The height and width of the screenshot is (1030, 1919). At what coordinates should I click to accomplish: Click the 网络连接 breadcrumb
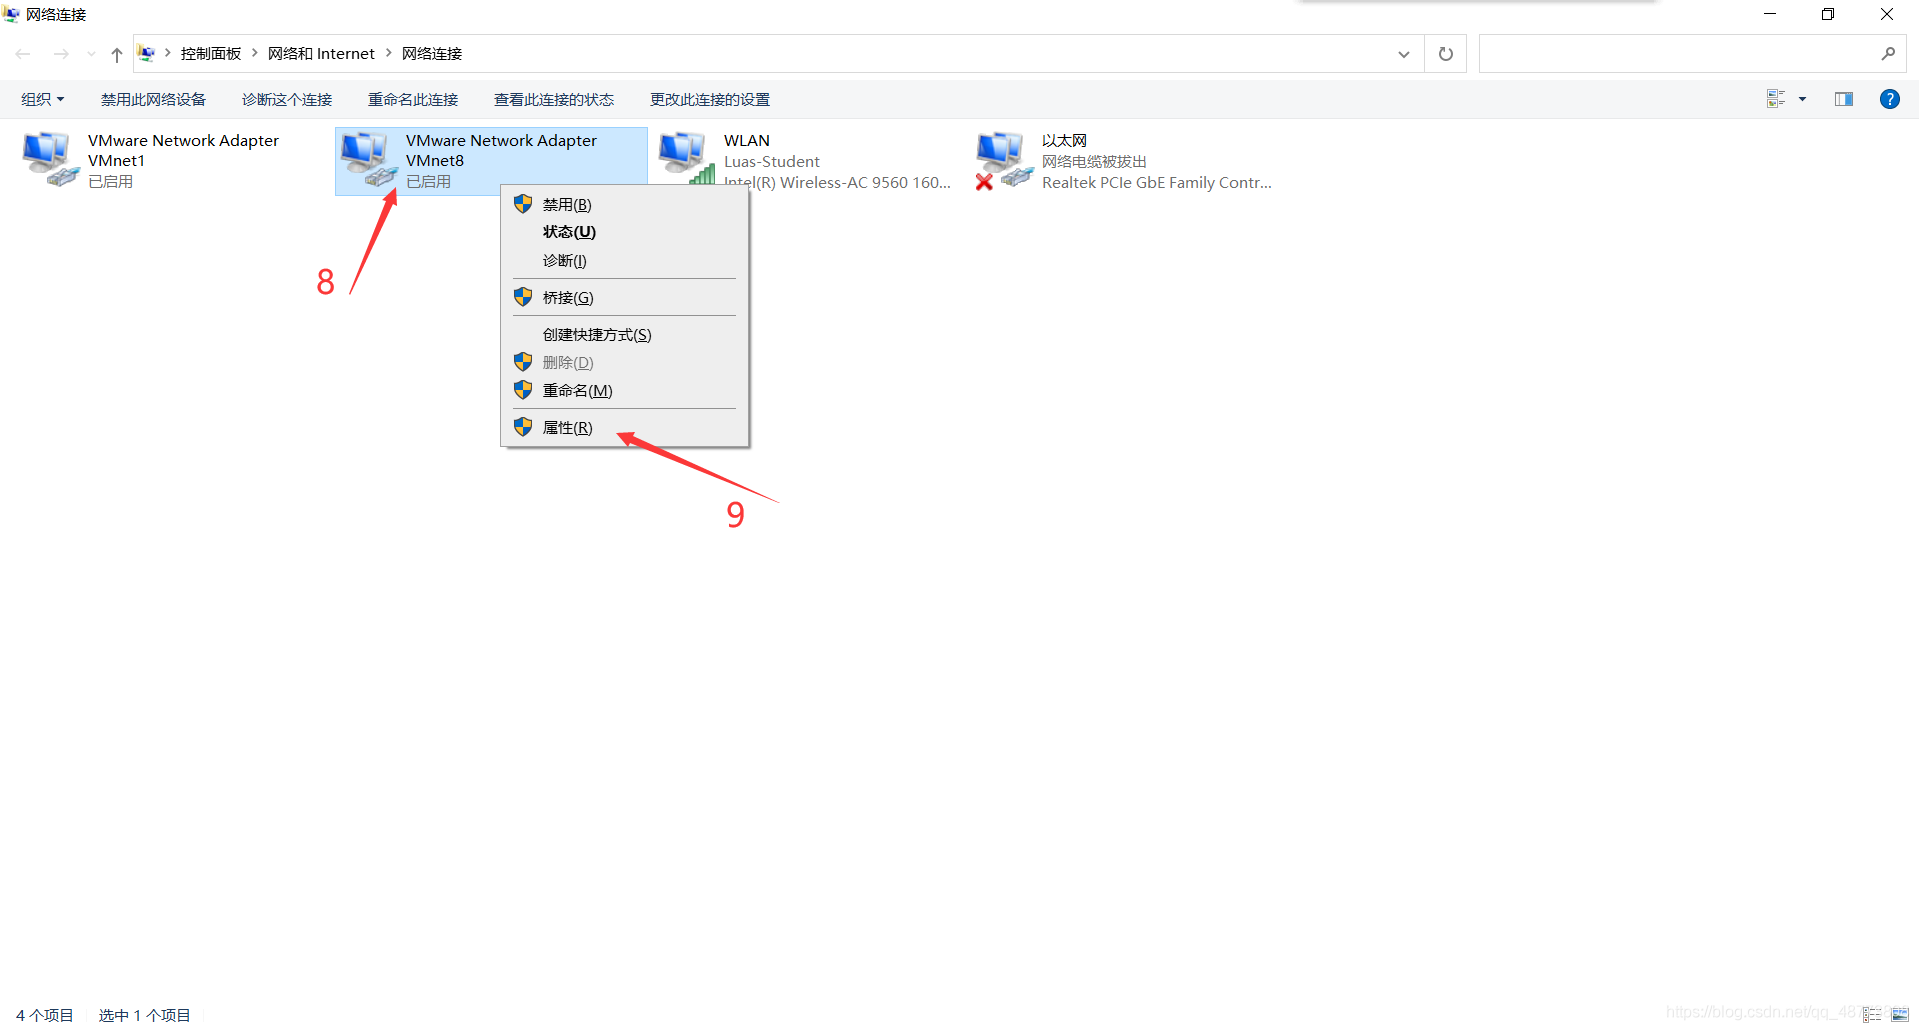point(432,54)
